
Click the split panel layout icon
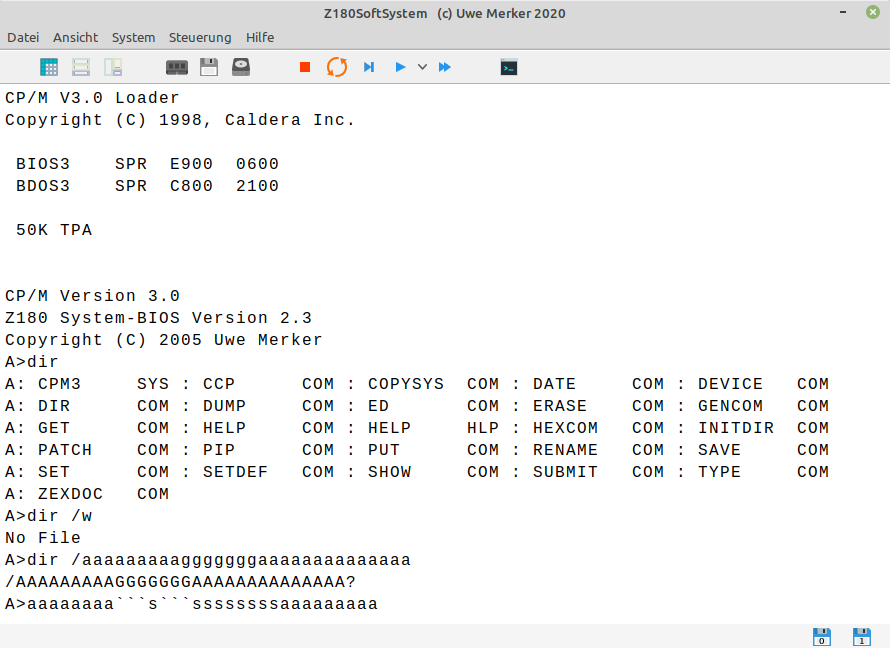pyautogui.click(x=113, y=67)
